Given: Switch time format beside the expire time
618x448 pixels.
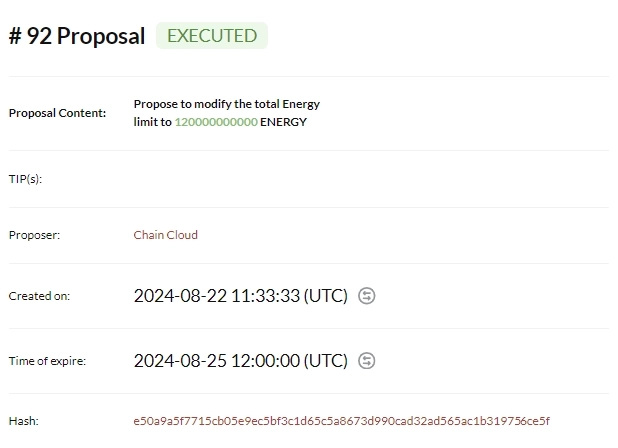Looking at the screenshot, I should click(x=367, y=361).
